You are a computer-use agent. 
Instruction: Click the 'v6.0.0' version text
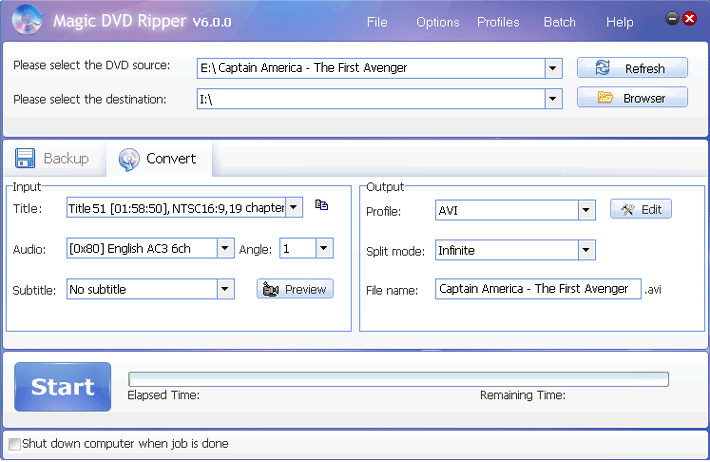pyautogui.click(x=212, y=22)
